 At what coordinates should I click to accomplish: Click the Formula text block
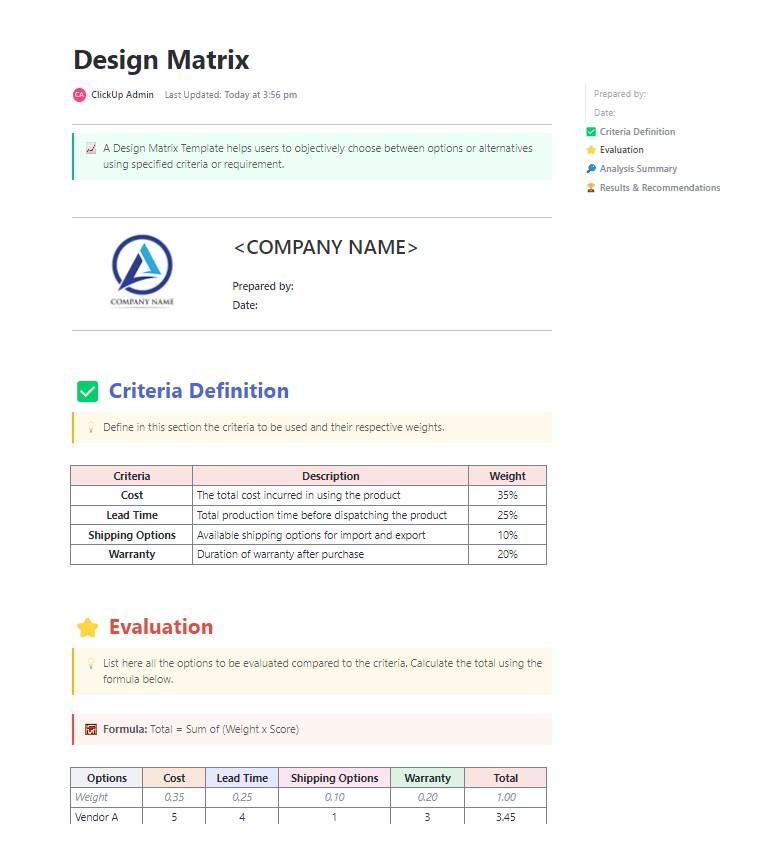(312, 729)
